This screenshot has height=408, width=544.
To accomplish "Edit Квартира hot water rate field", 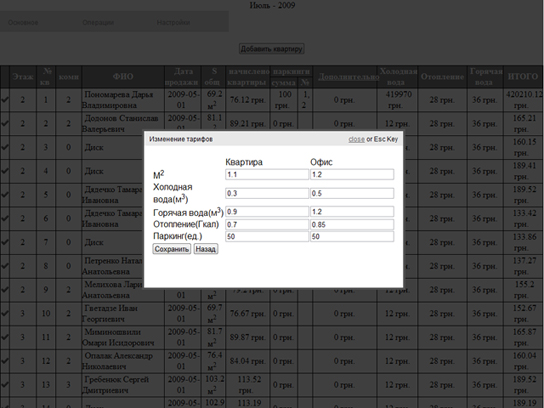I will click(267, 212).
